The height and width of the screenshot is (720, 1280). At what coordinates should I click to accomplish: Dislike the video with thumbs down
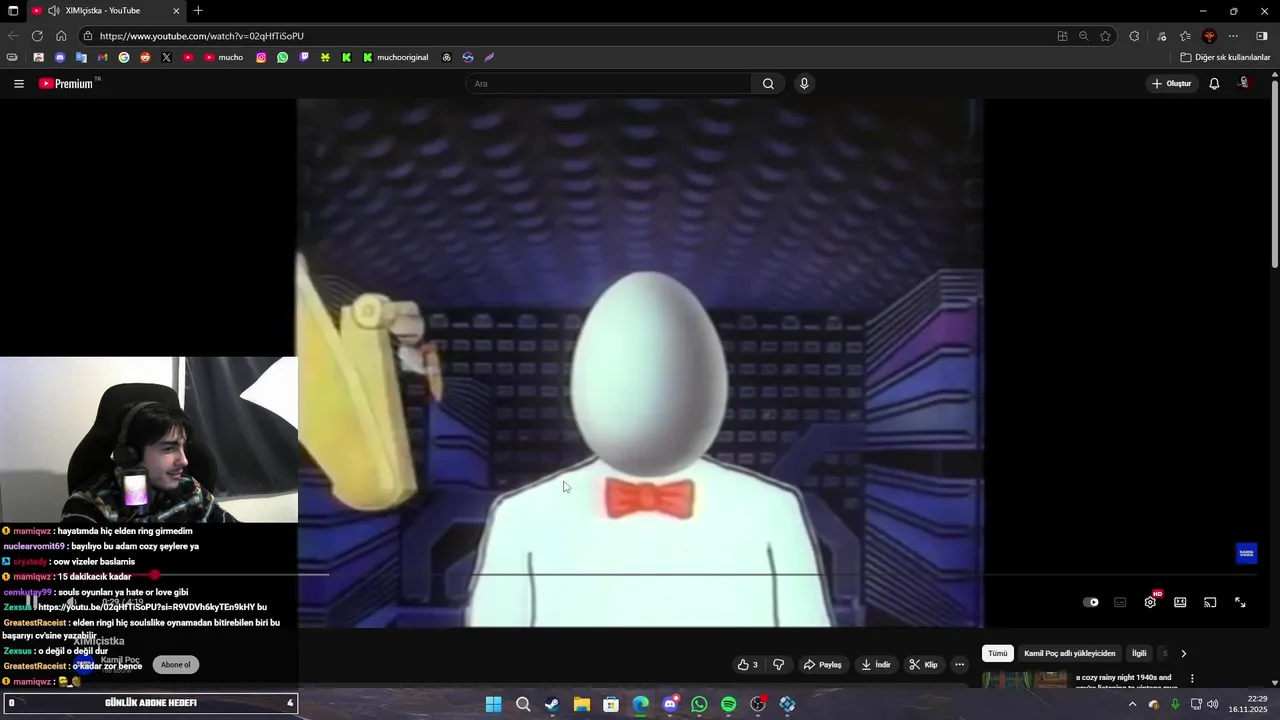779,665
